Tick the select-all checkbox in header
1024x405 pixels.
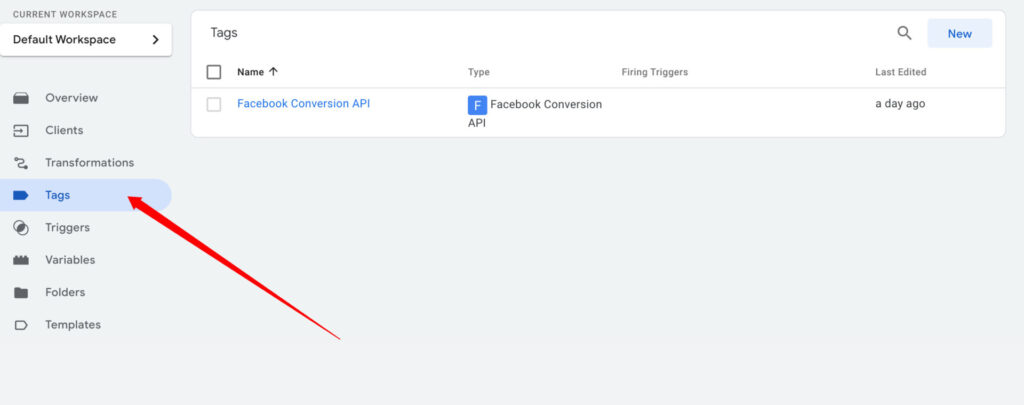click(x=214, y=72)
